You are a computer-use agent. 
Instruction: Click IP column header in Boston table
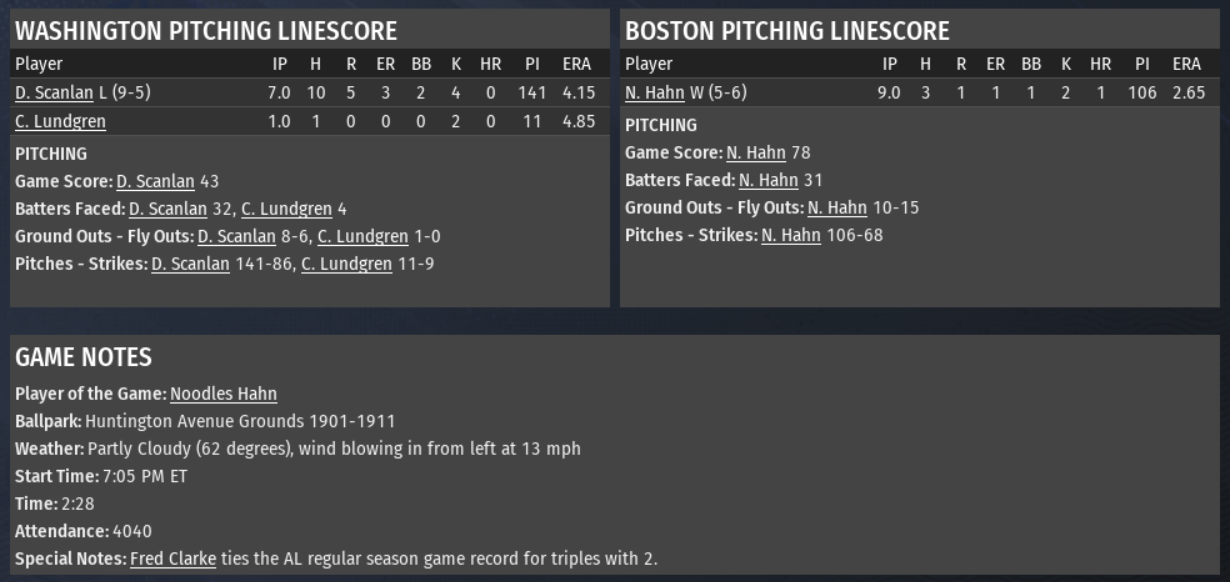889,64
